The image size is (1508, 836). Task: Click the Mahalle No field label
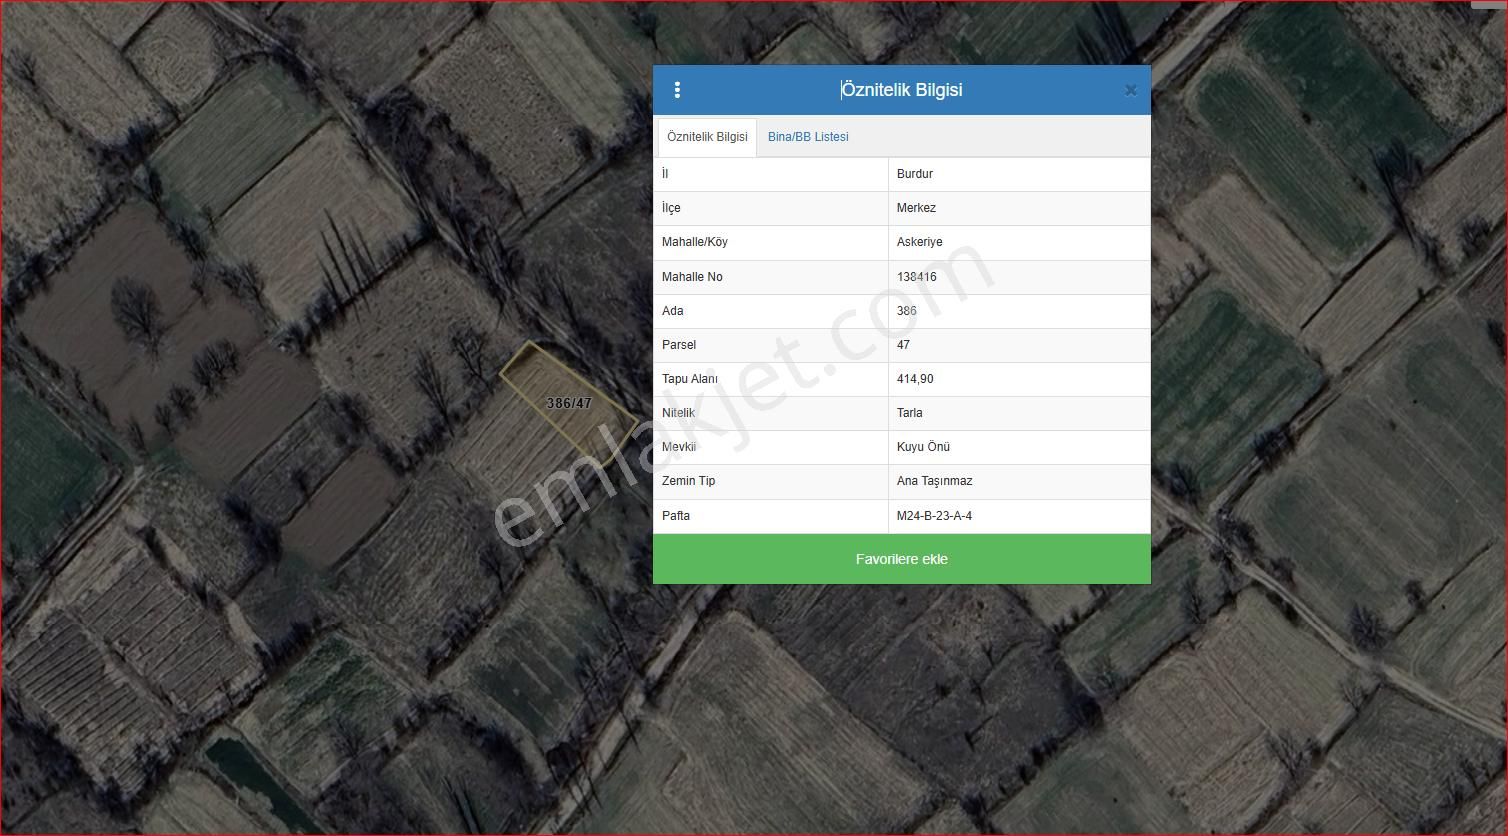tap(692, 277)
